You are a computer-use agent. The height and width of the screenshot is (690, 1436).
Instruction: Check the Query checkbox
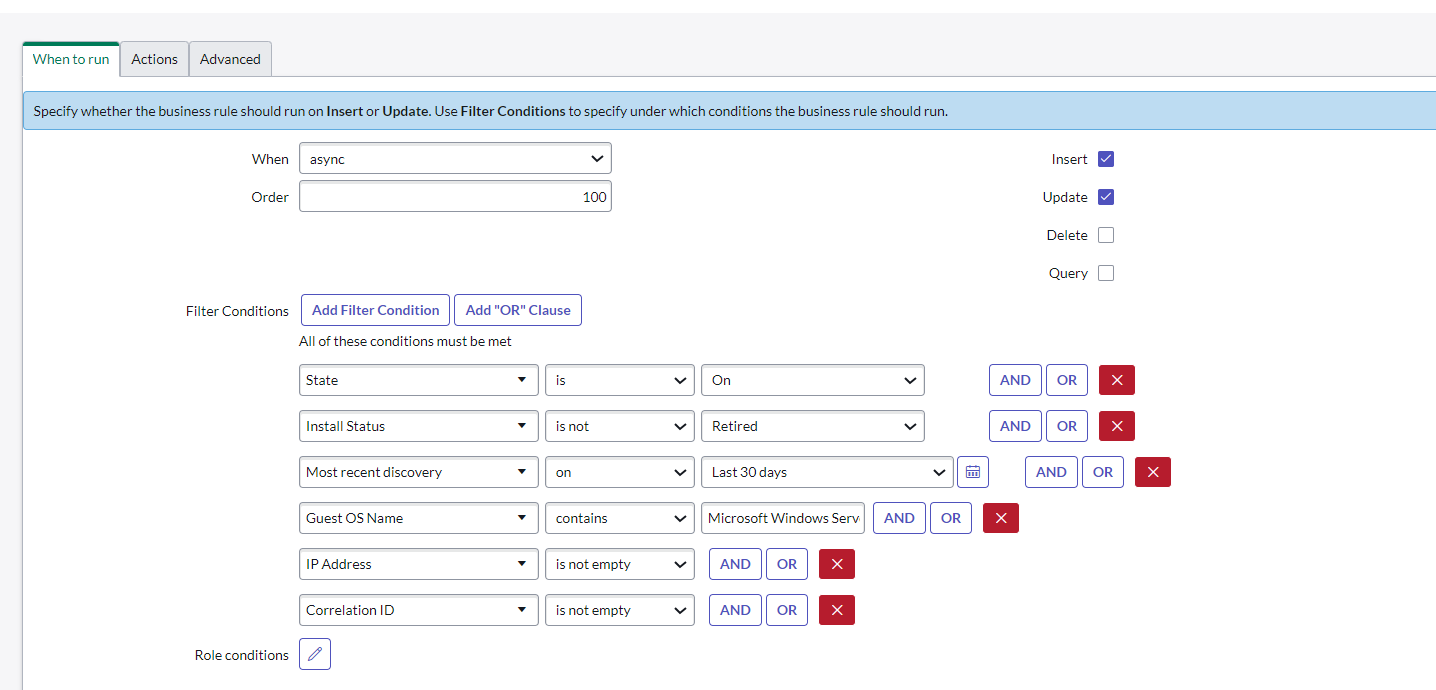click(1105, 272)
